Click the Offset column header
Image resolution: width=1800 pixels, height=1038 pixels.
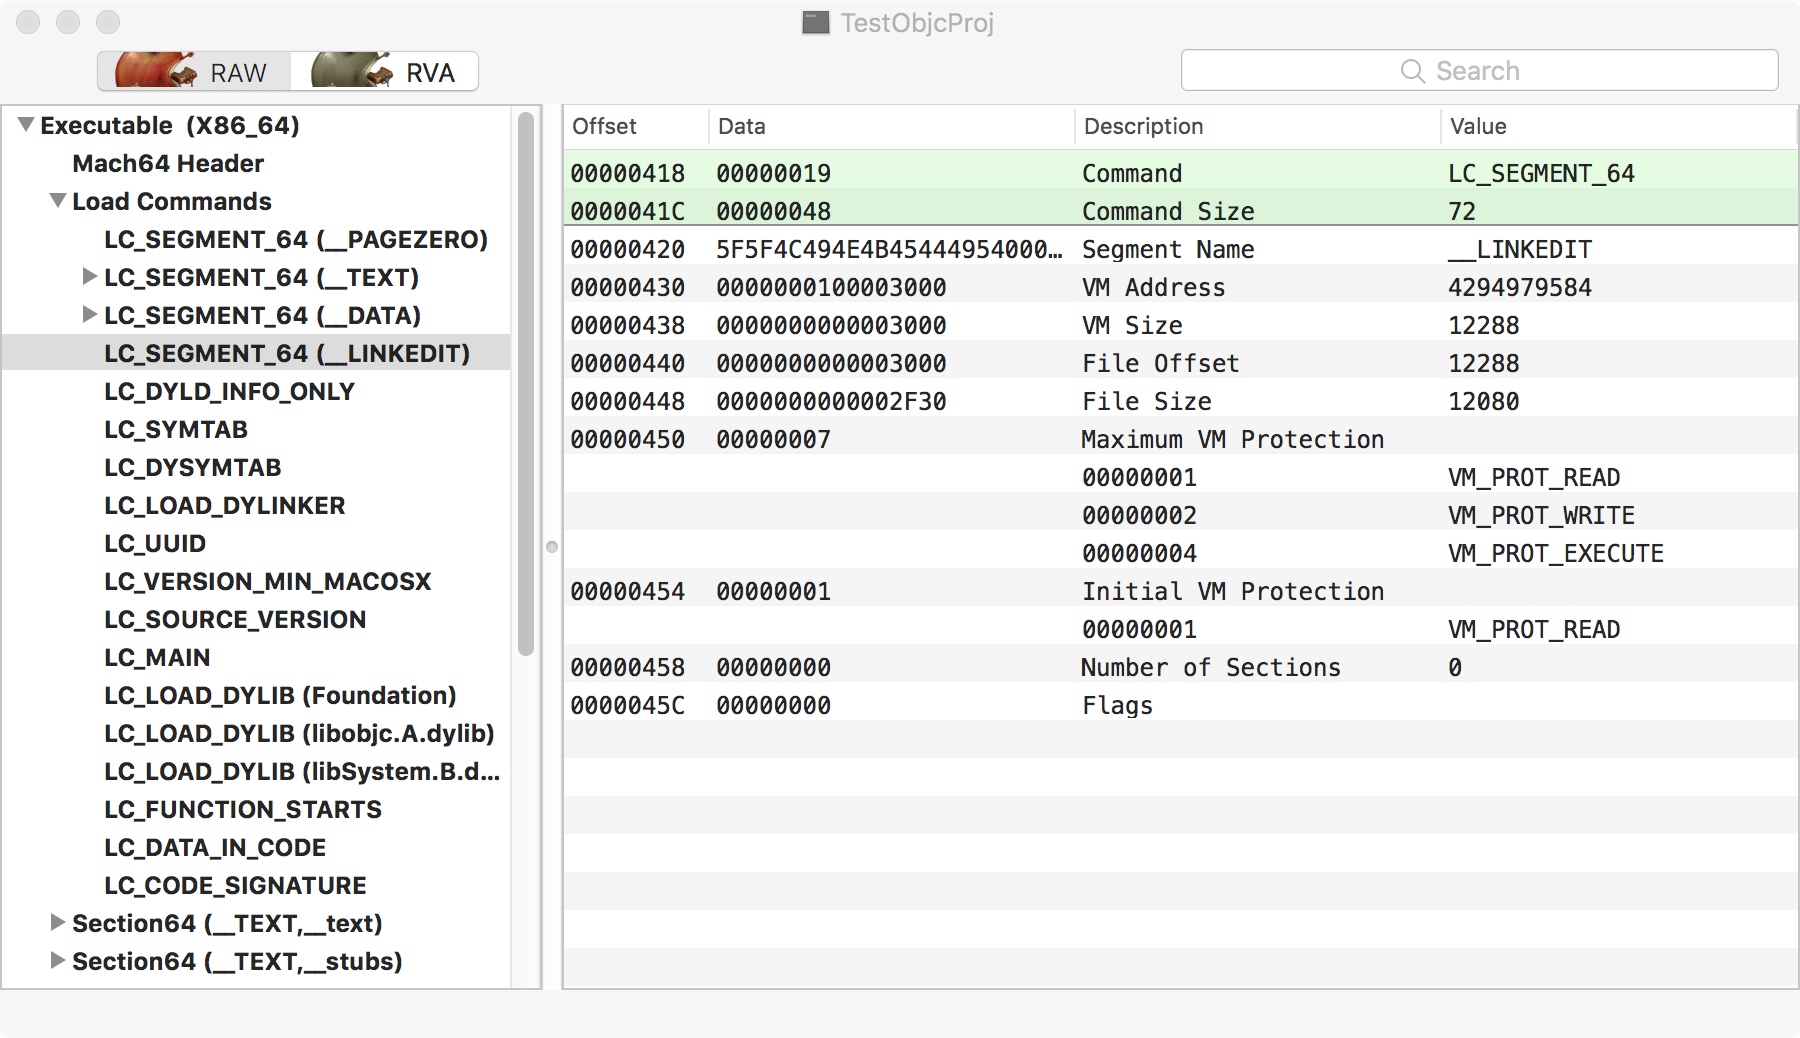click(x=636, y=126)
